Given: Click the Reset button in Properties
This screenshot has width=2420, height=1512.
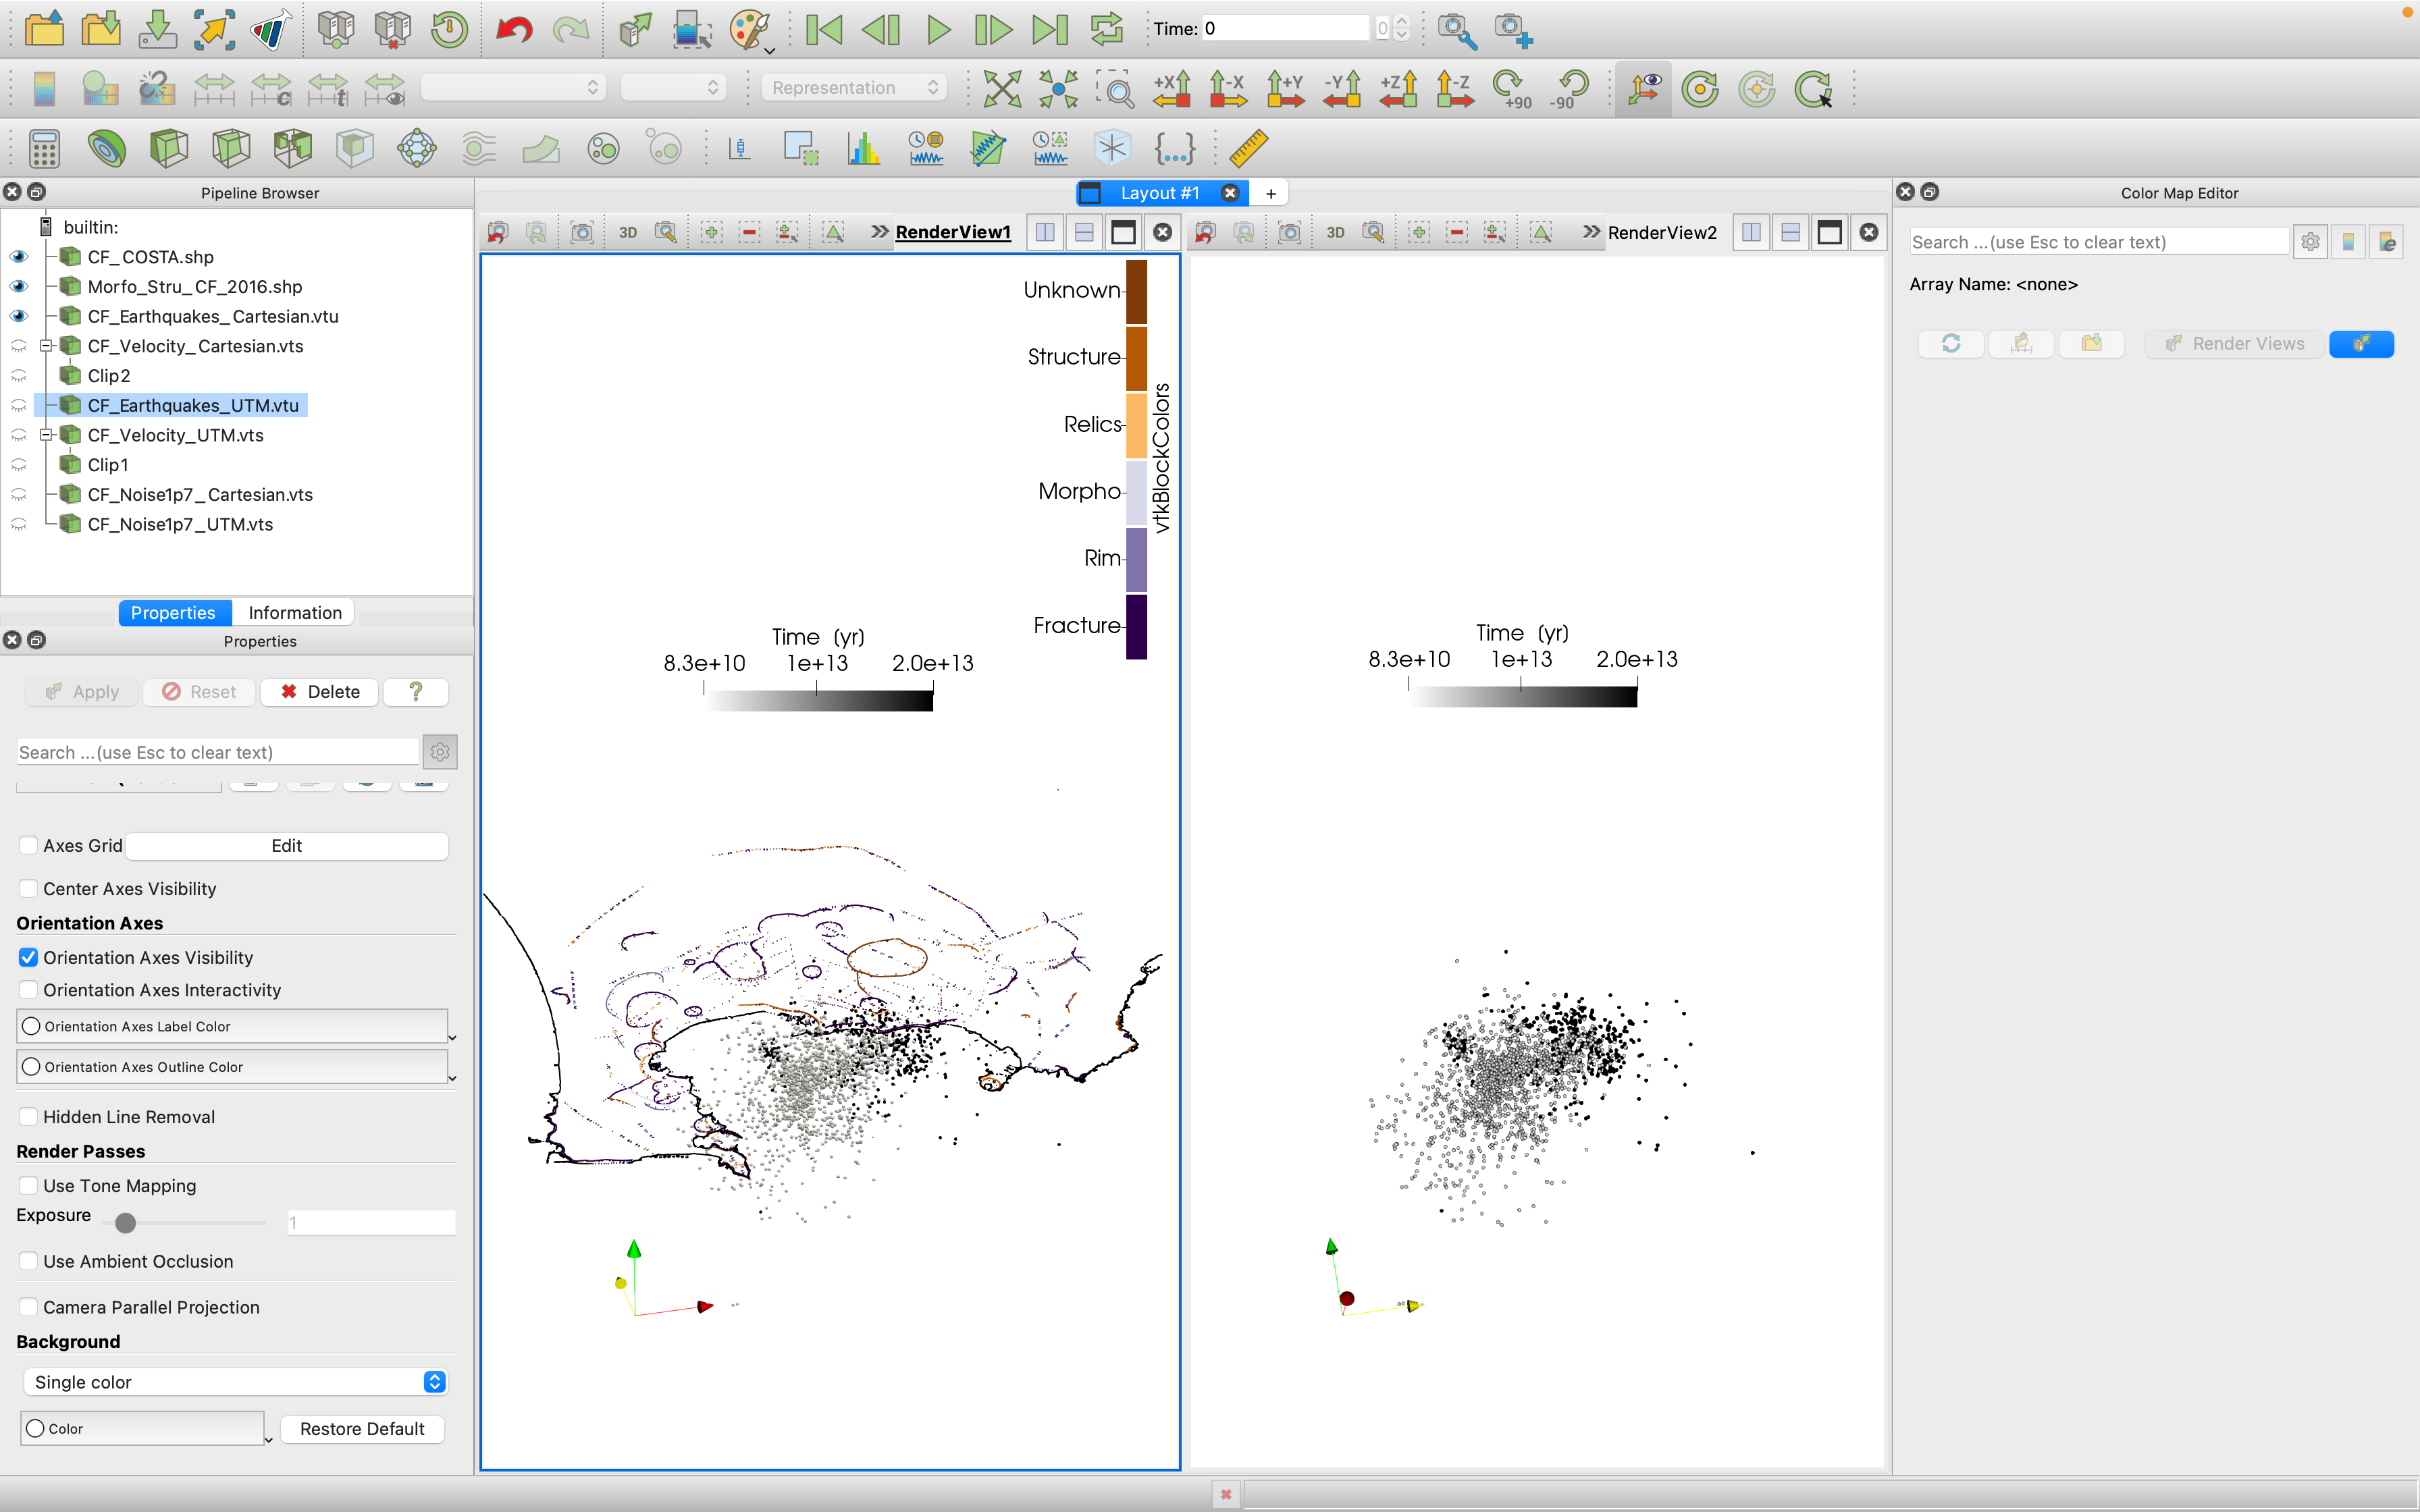Looking at the screenshot, I should (199, 692).
